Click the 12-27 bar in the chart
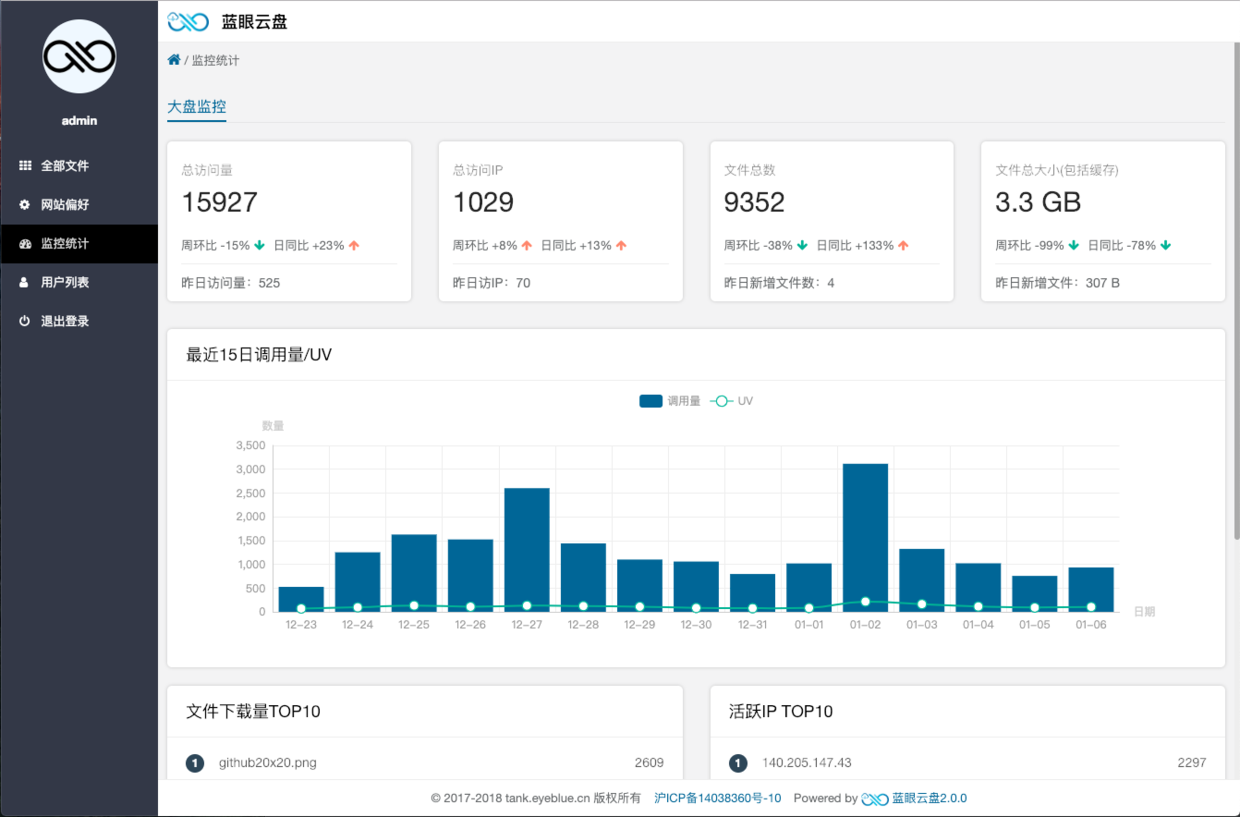 527,549
